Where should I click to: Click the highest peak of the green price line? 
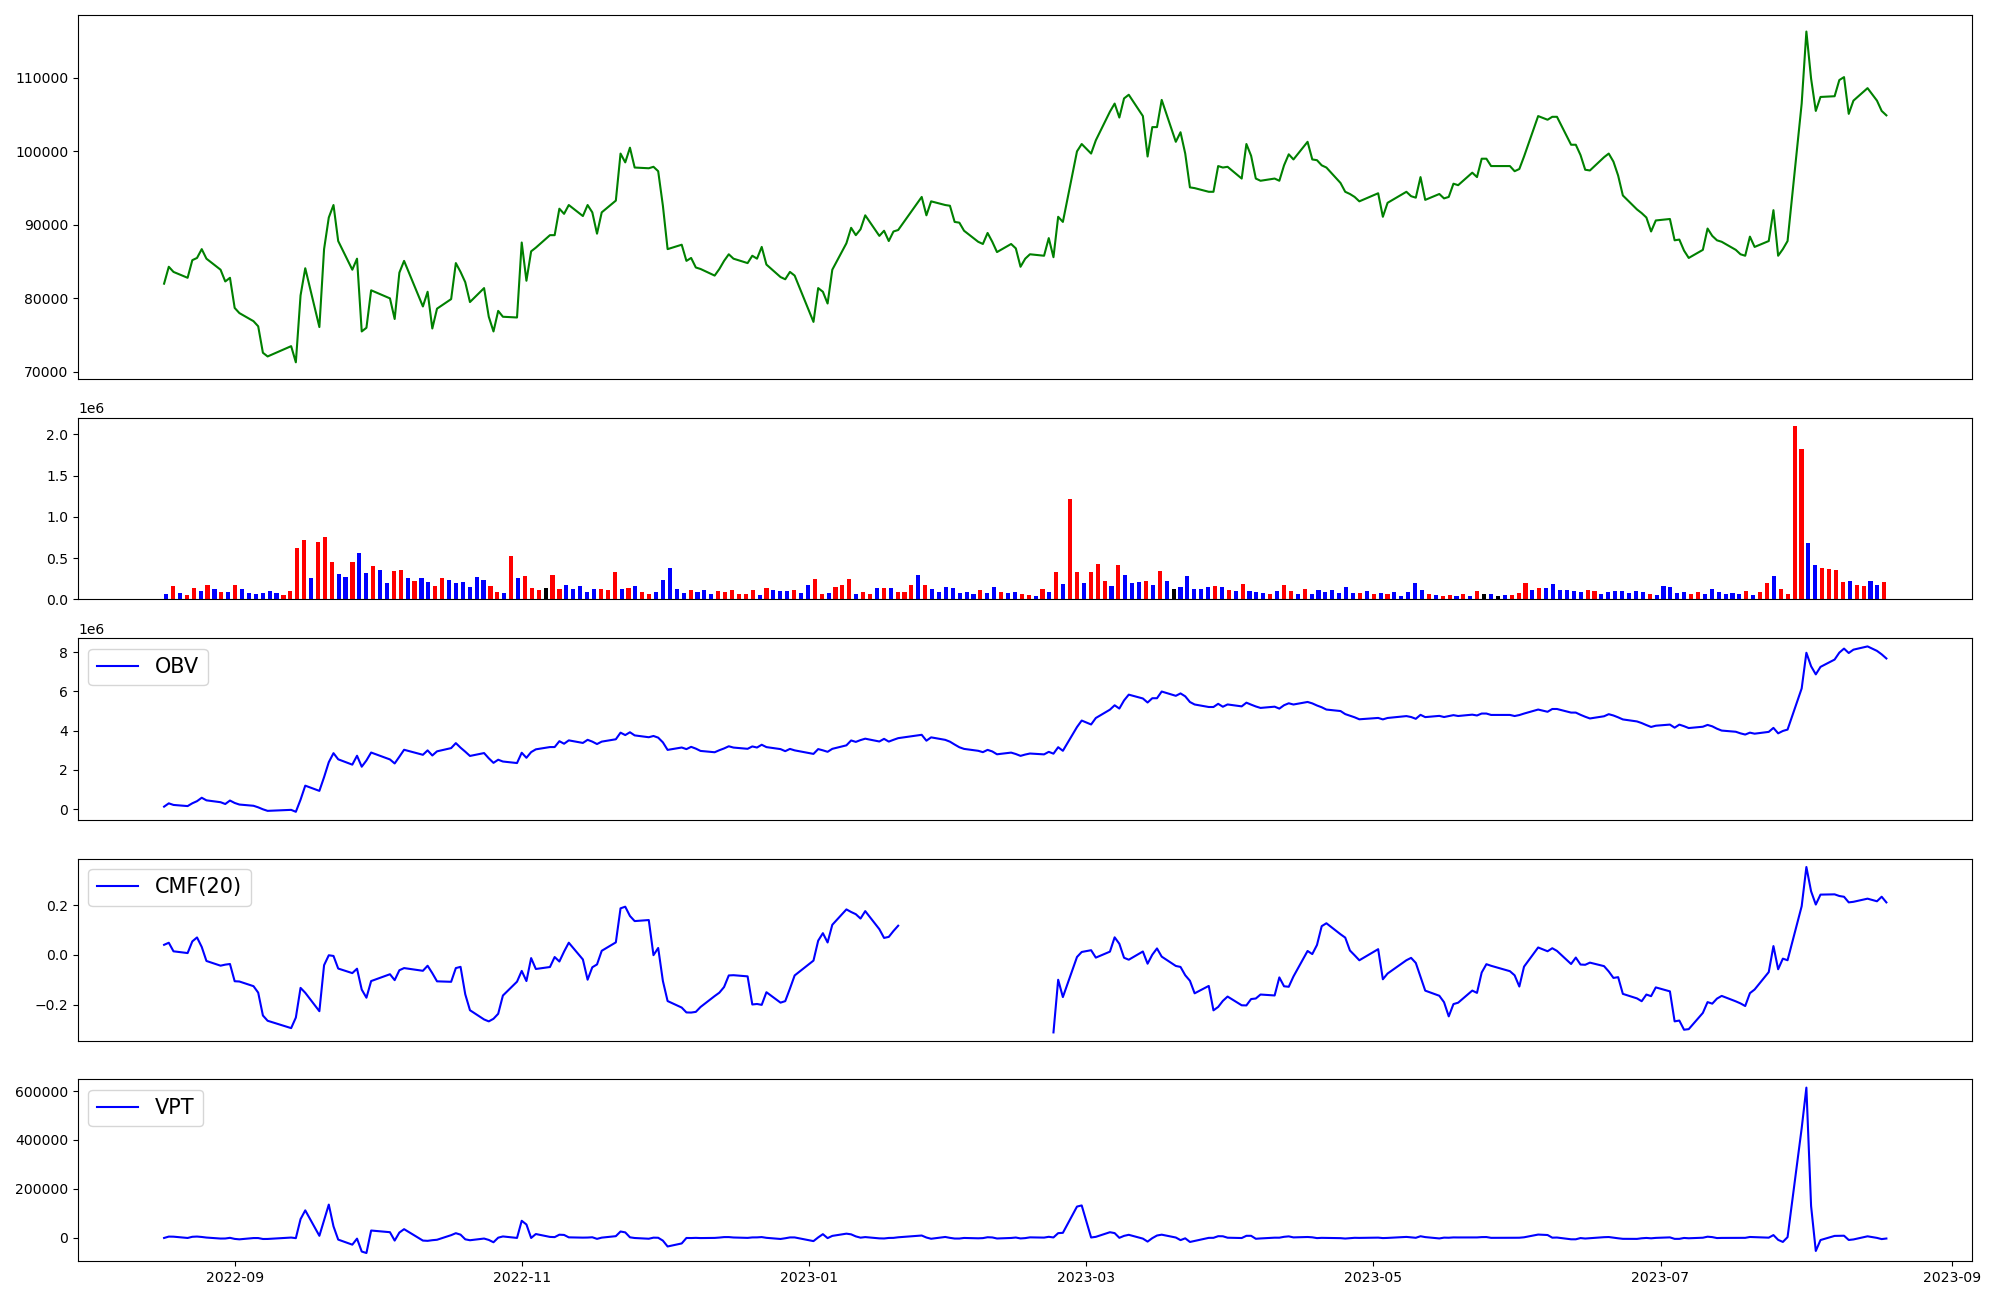click(x=1806, y=33)
